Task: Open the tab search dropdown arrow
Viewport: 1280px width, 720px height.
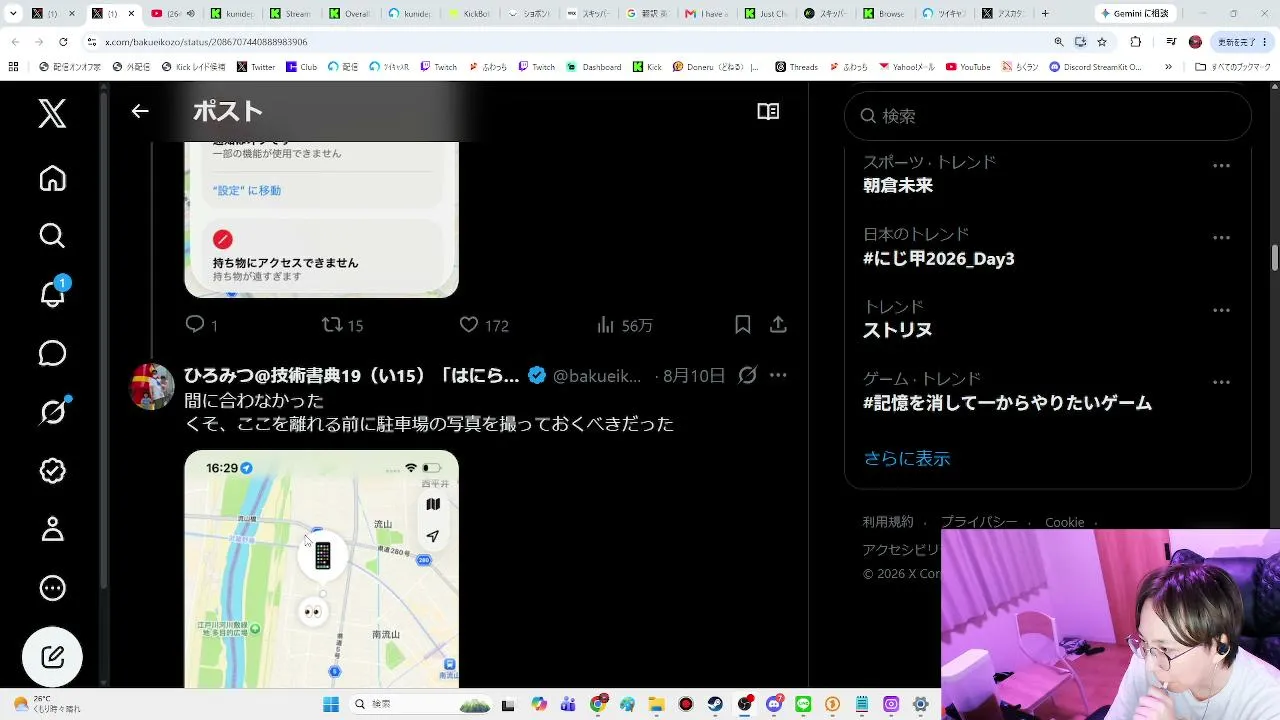Action: click(x=13, y=14)
